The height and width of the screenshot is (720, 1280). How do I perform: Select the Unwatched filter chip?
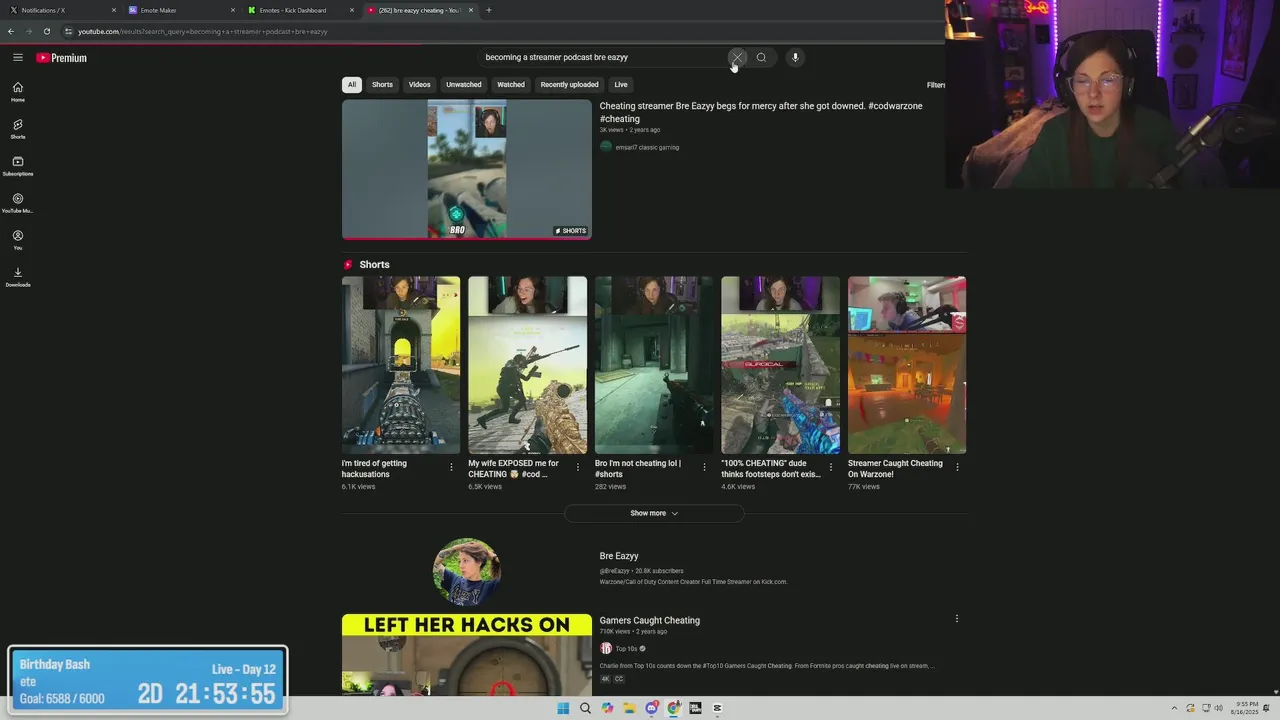[464, 85]
